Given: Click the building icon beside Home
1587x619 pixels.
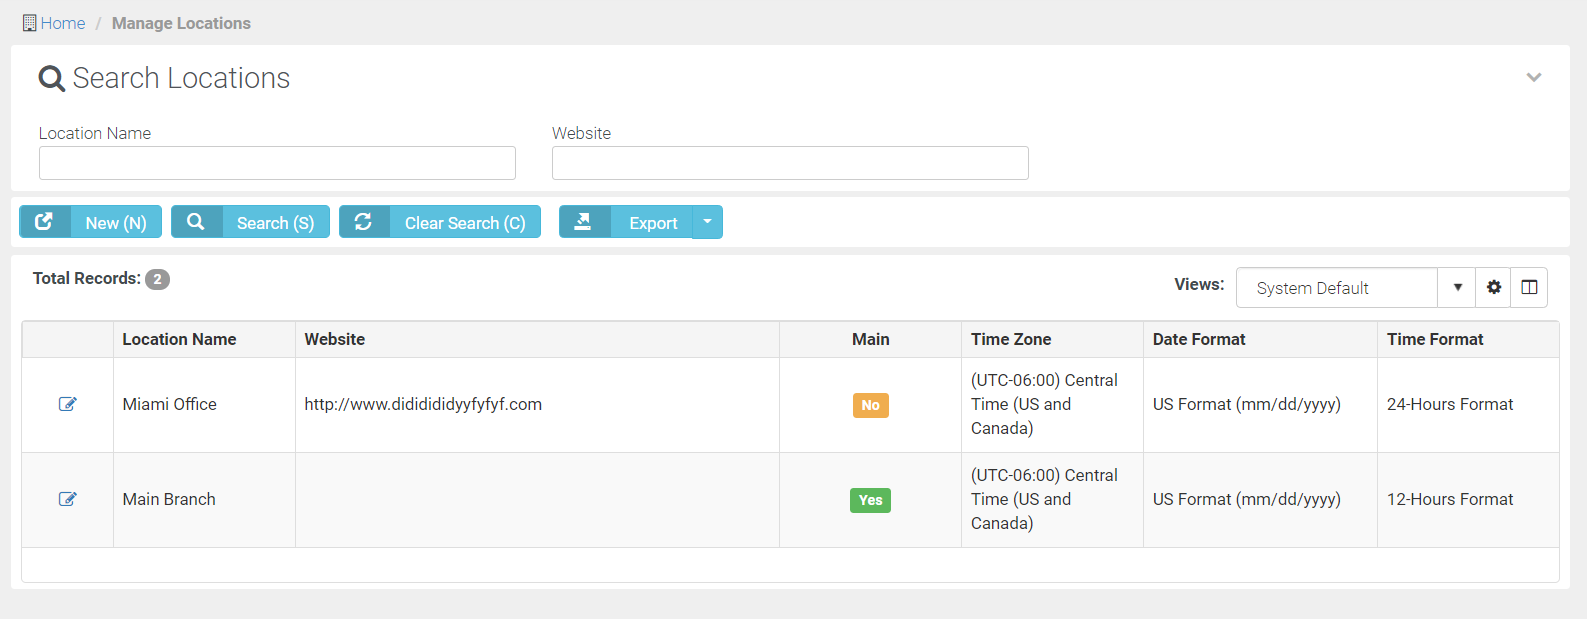Looking at the screenshot, I should (x=29, y=23).
